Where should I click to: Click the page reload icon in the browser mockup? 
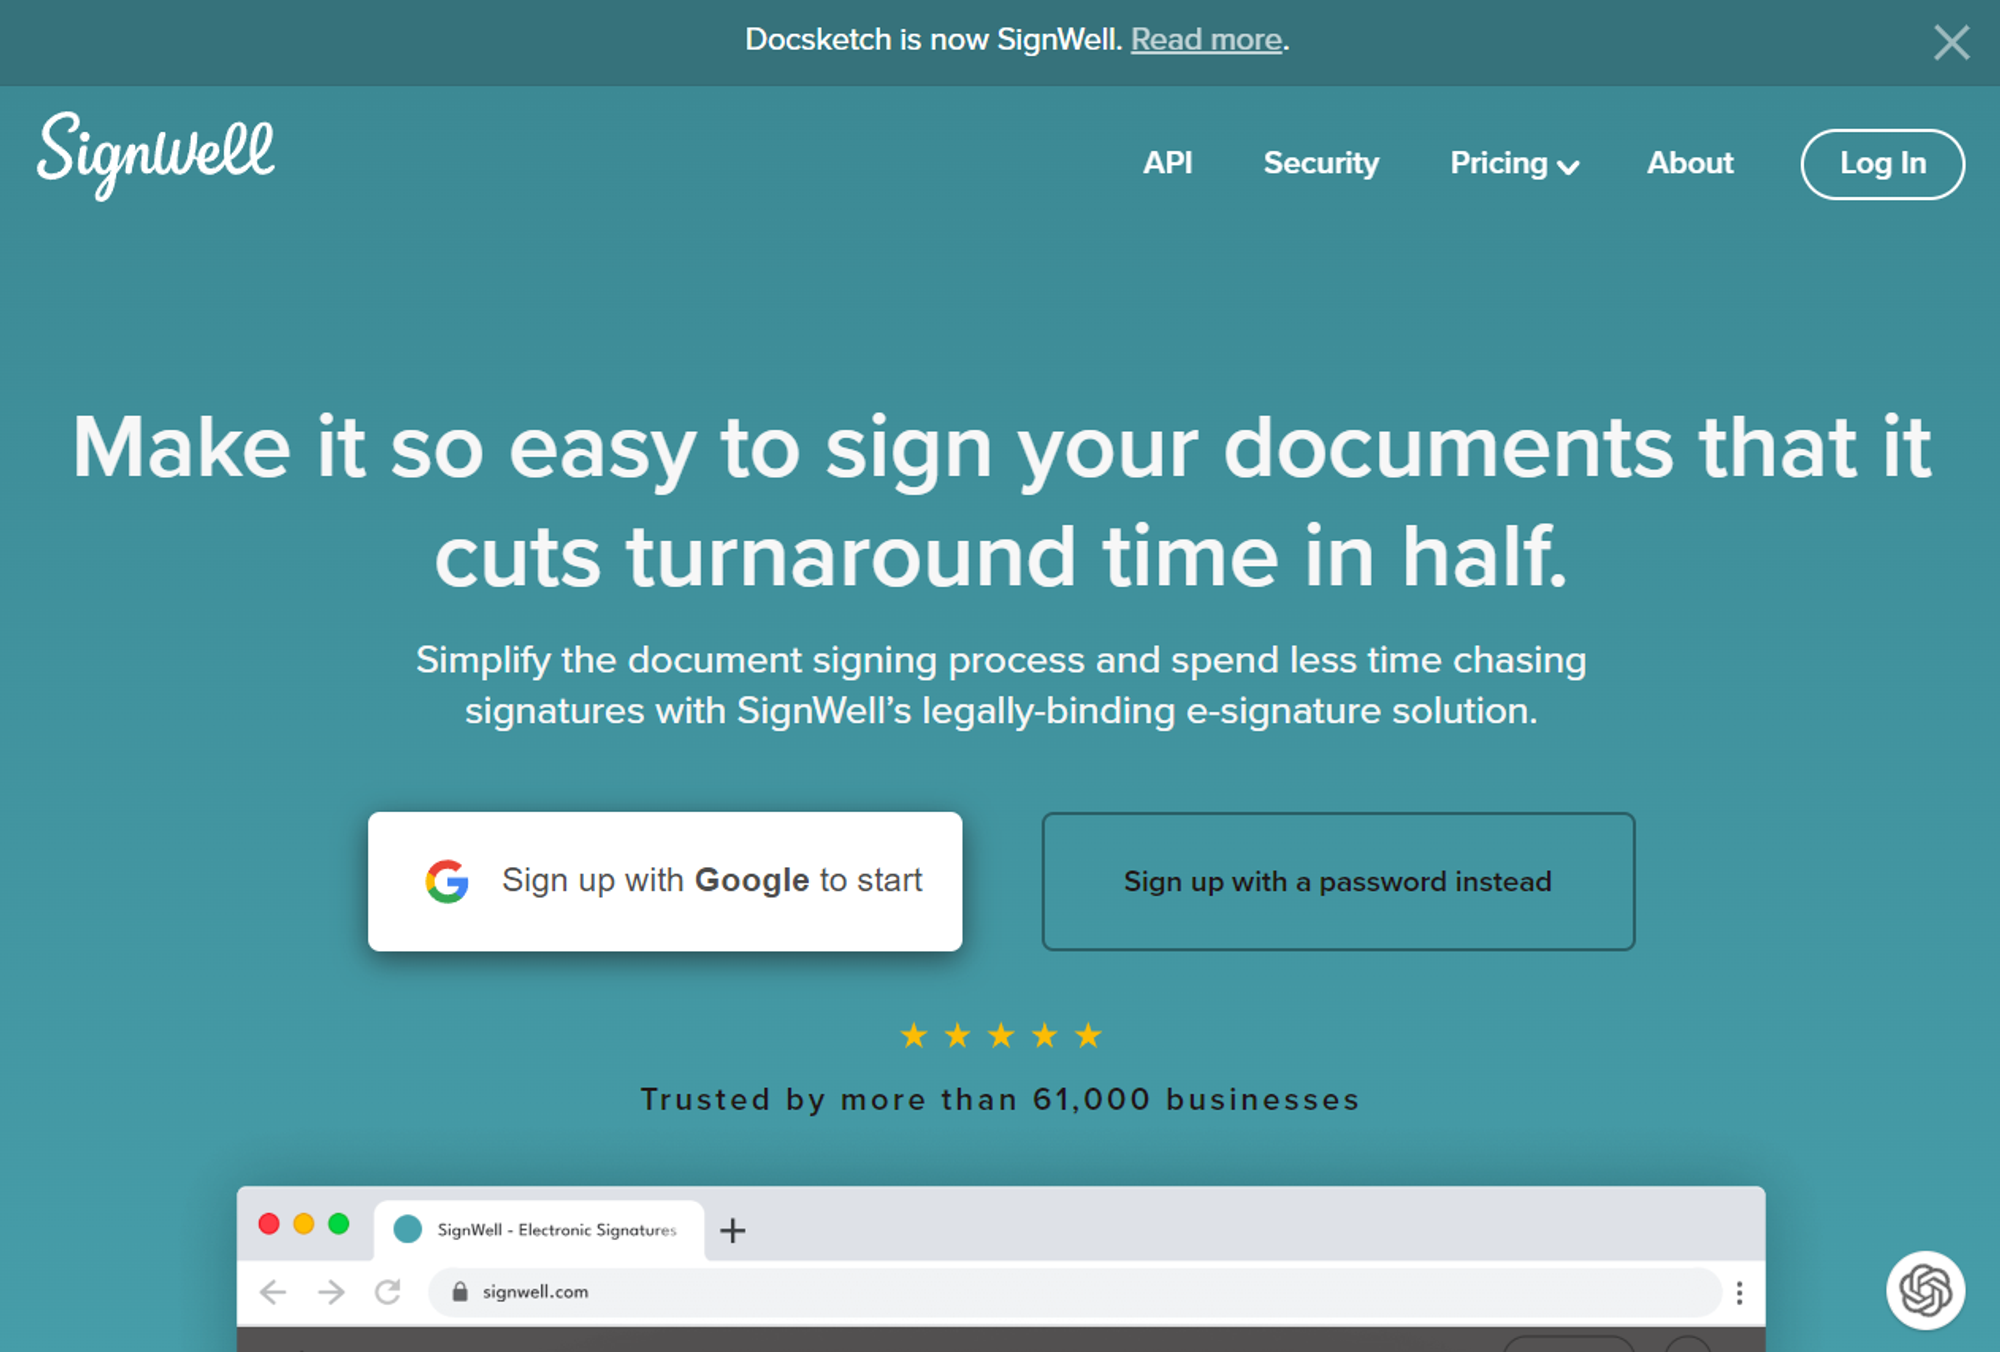388,1291
